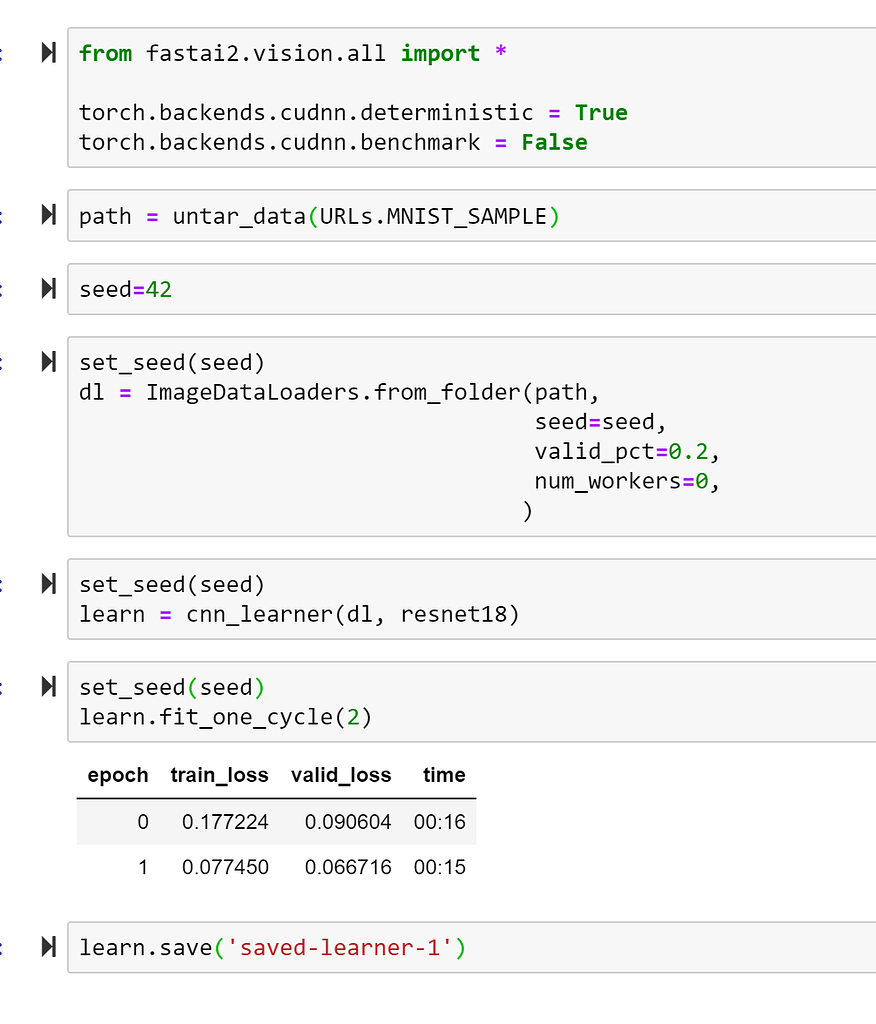Run the untar_data path cell
This screenshot has width=876, height=1024.
click(47, 215)
